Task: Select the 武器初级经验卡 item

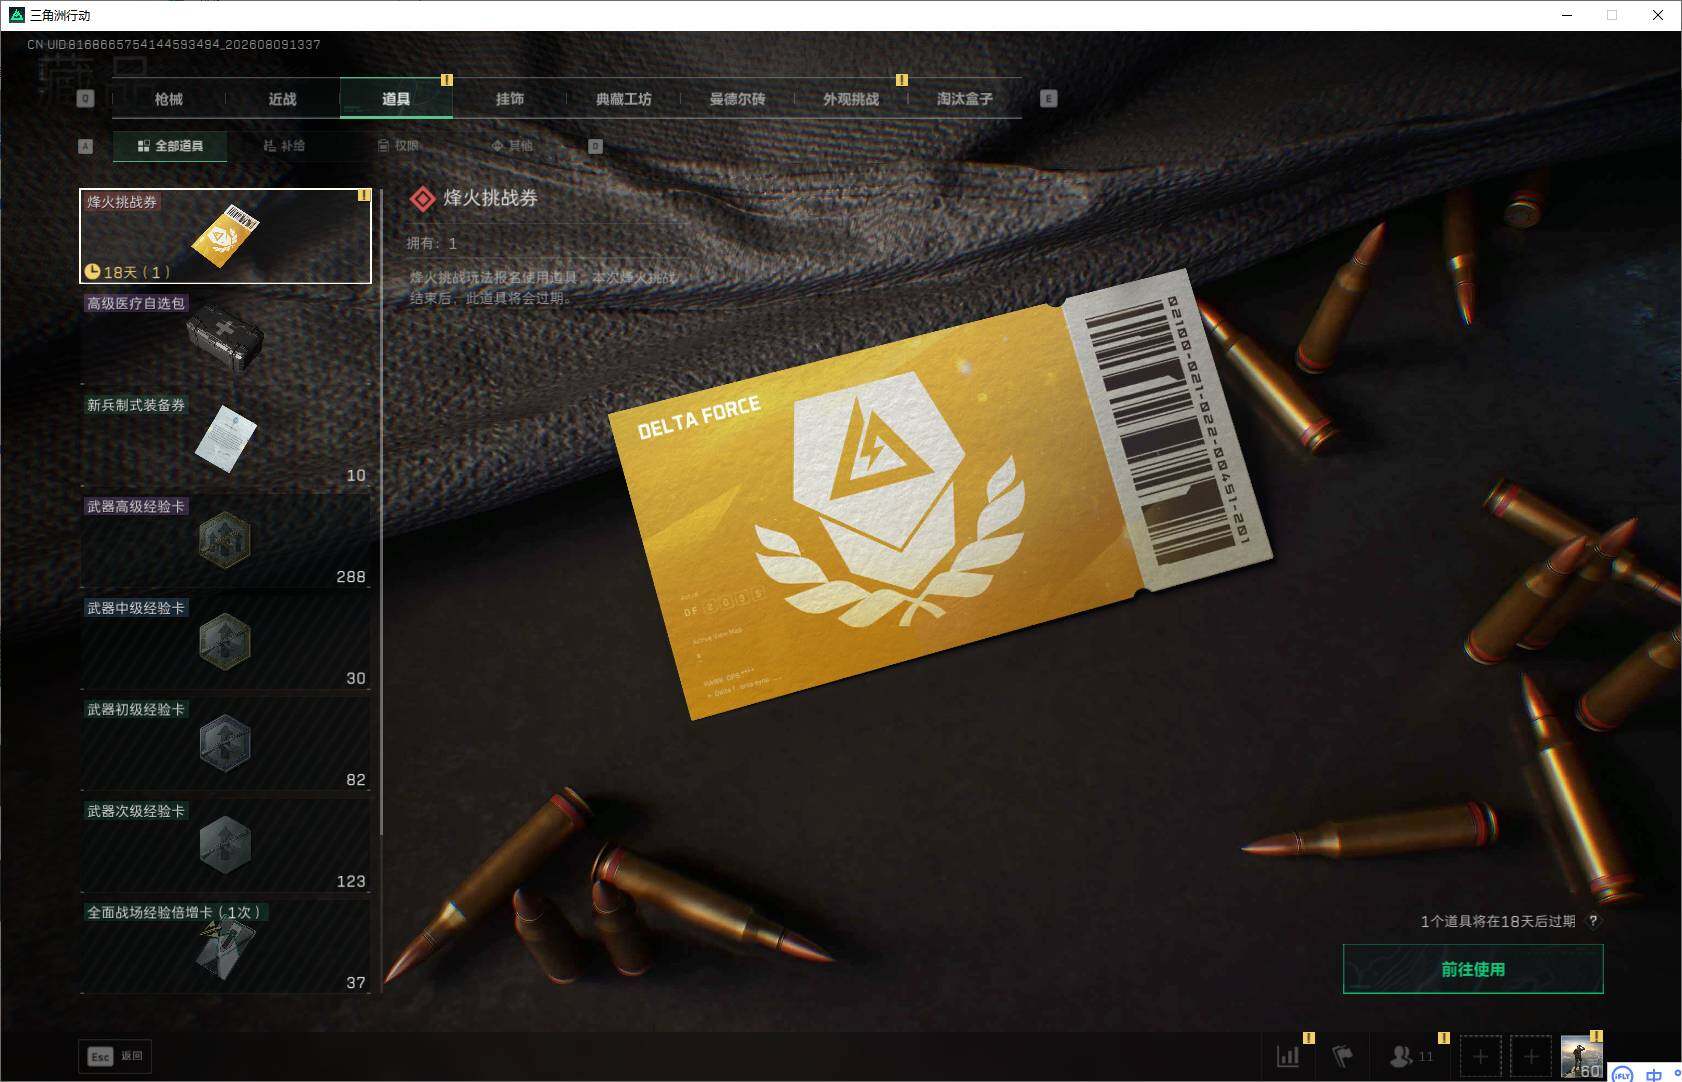Action: coord(225,744)
